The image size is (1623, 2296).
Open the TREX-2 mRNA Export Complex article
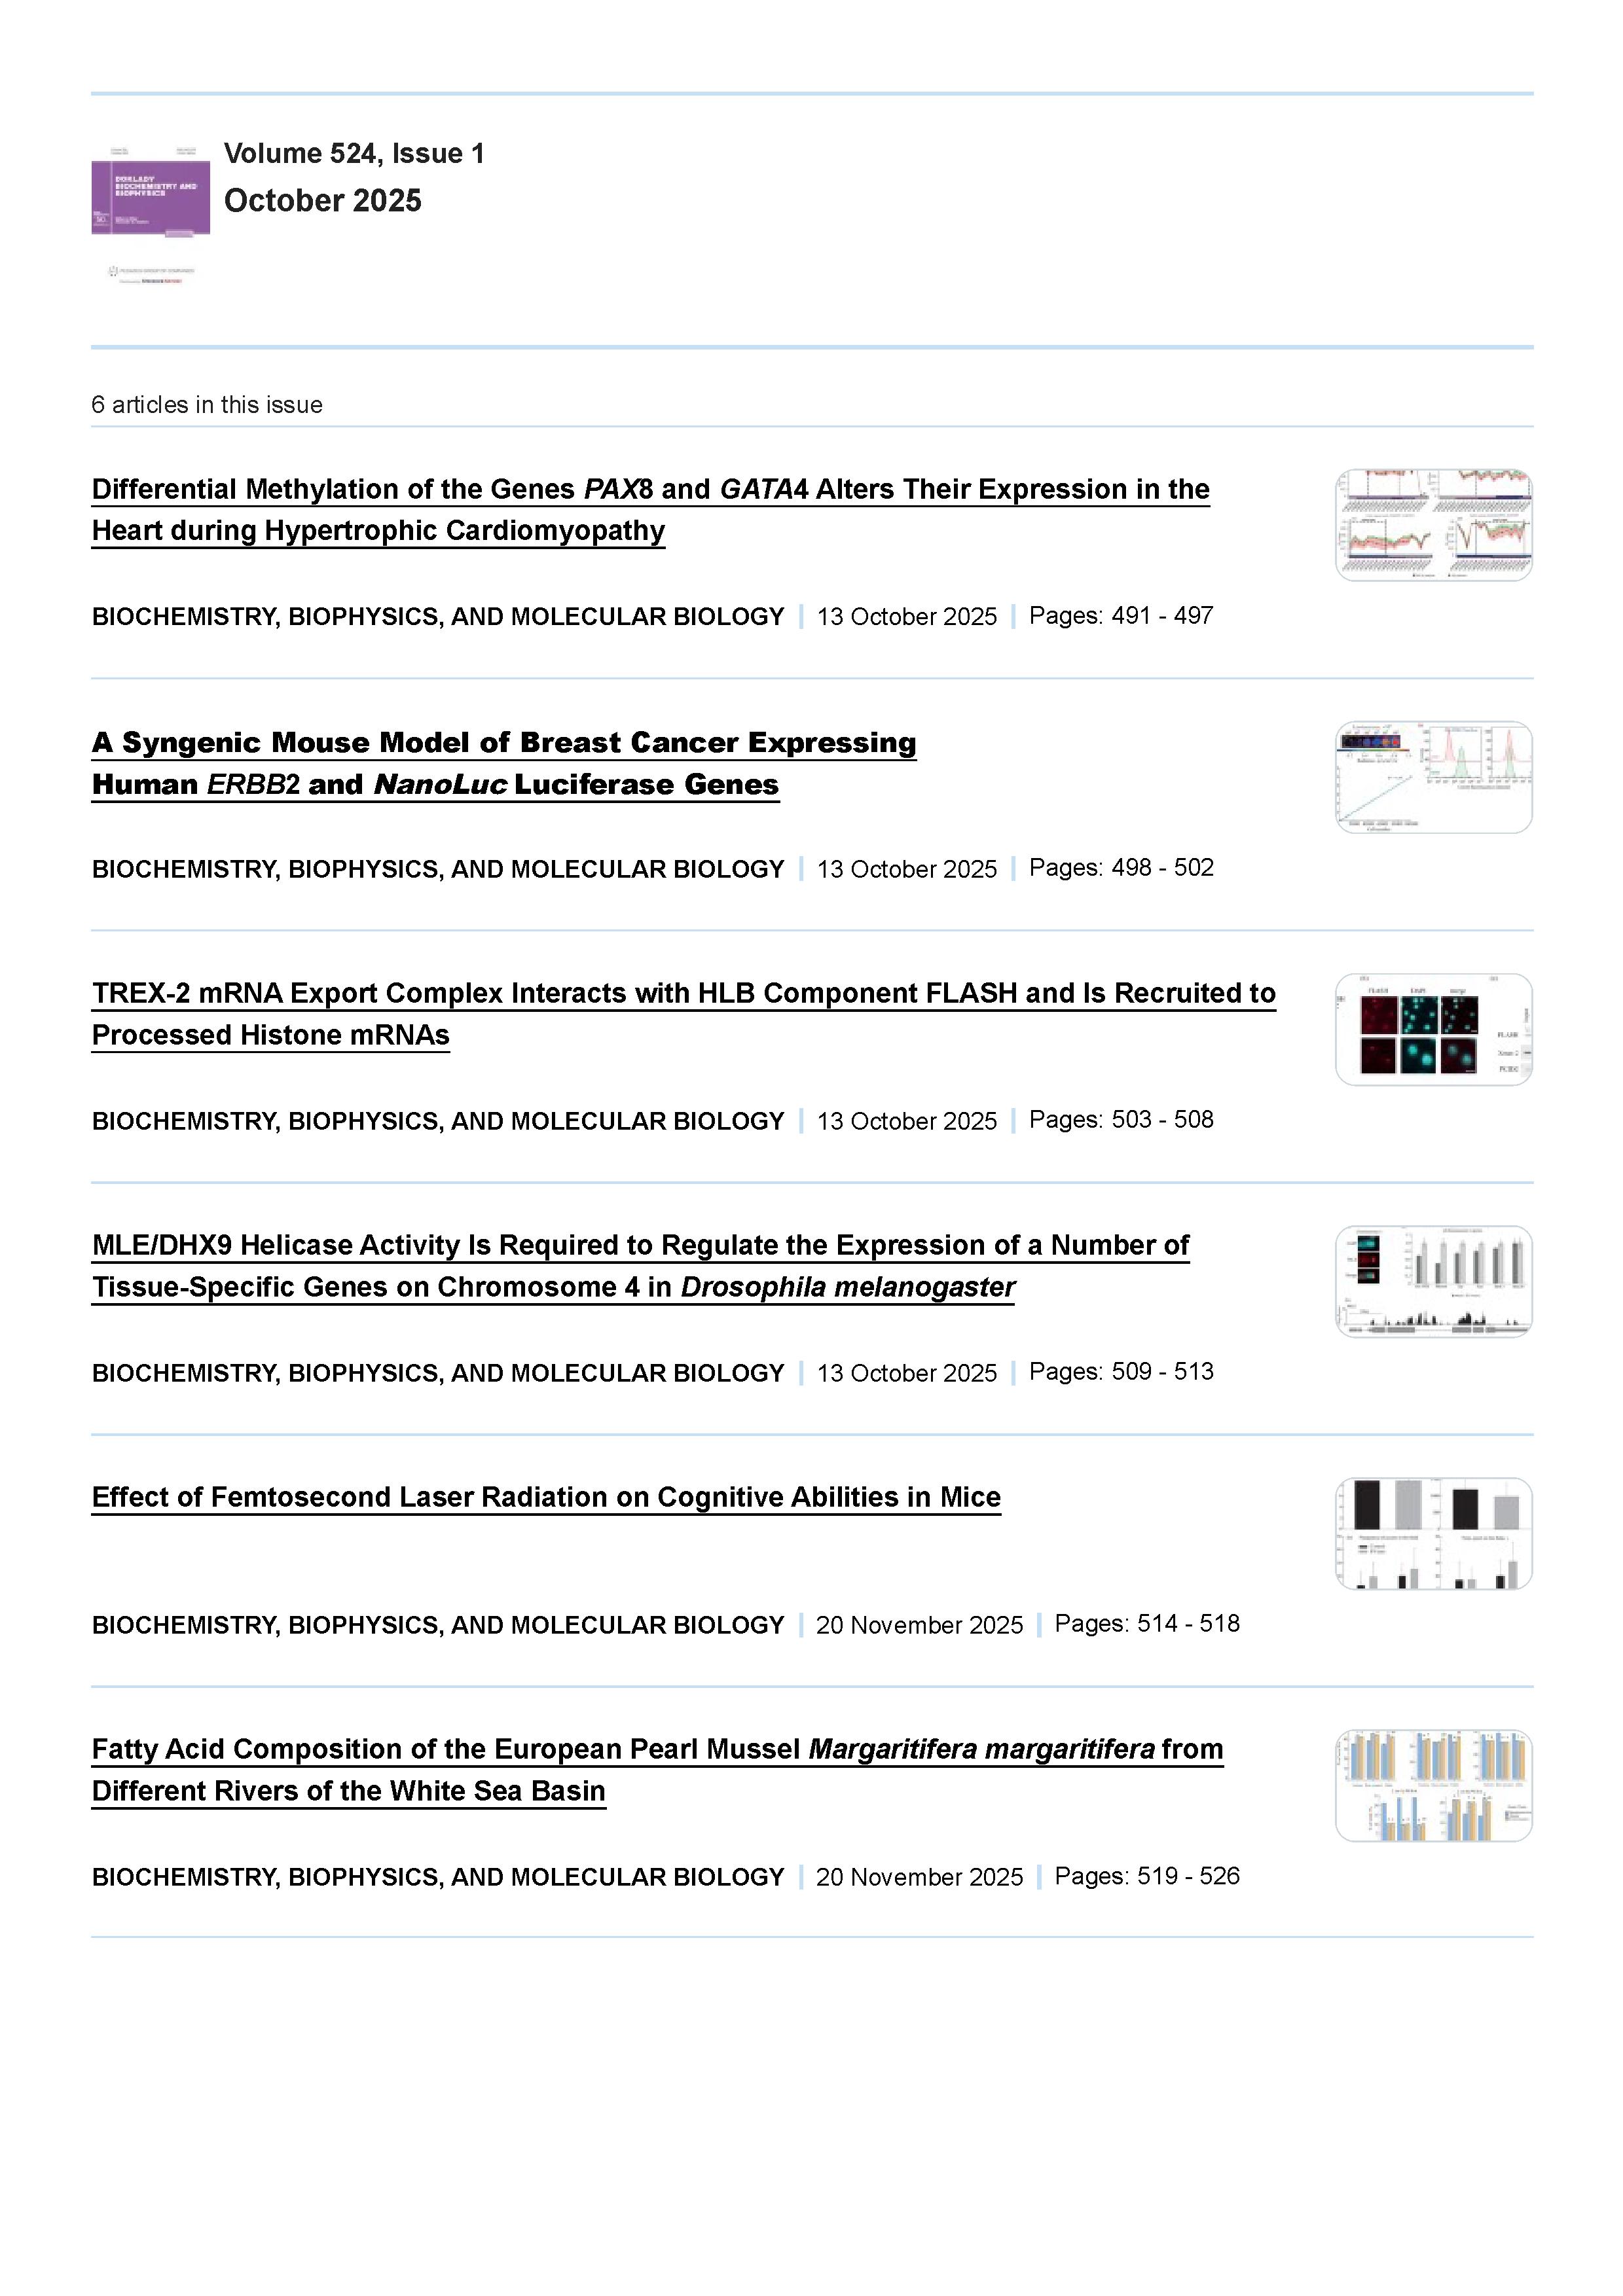coord(684,993)
